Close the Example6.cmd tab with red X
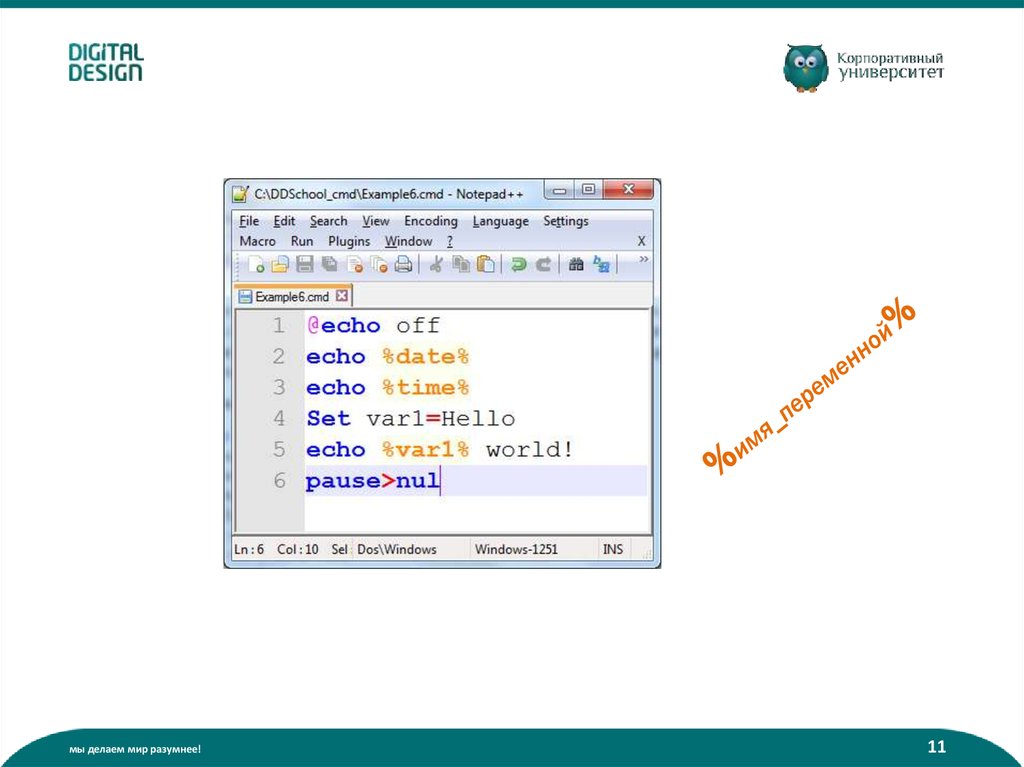1024x767 pixels. pos(342,296)
